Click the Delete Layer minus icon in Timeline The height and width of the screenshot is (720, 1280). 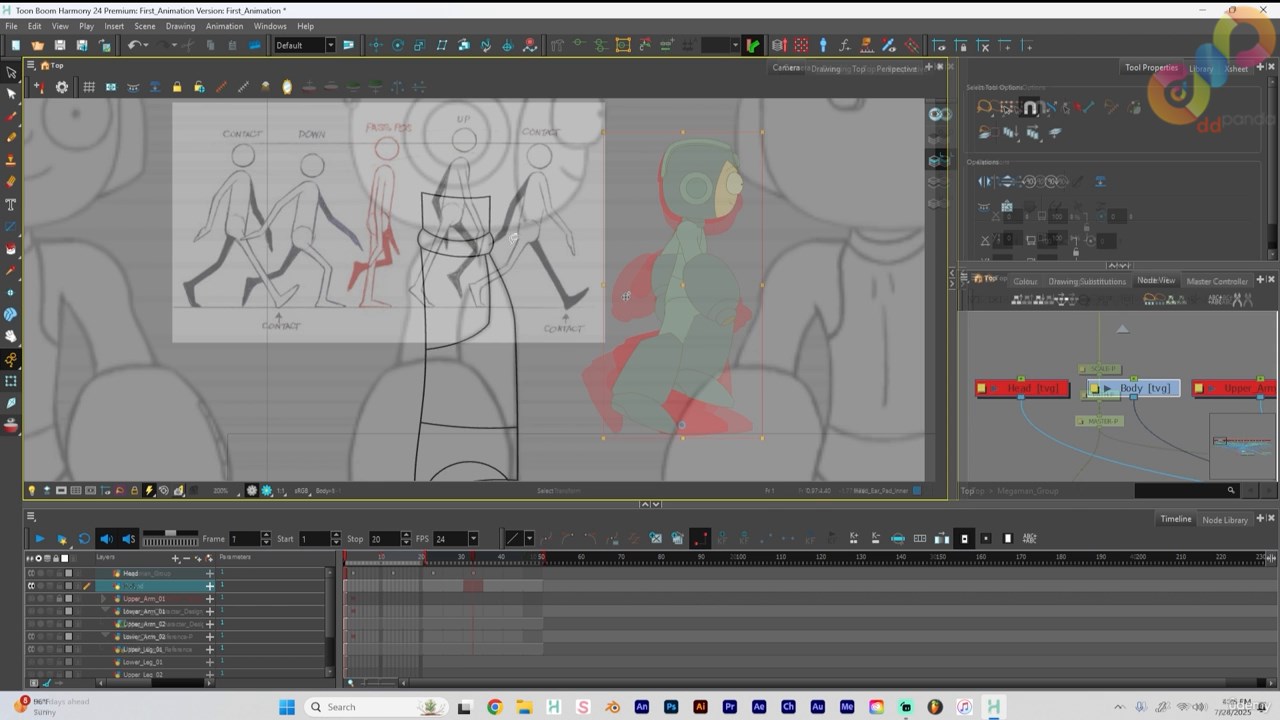(x=187, y=558)
